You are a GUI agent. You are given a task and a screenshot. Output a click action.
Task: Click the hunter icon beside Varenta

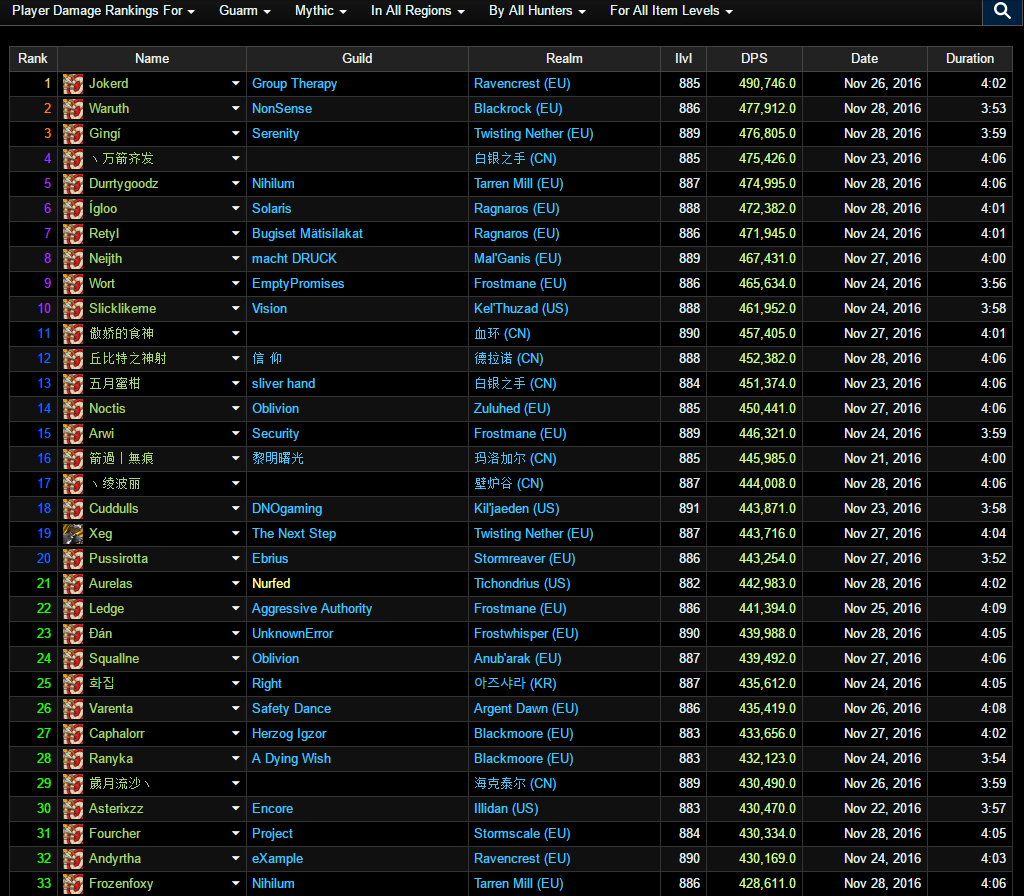coord(72,709)
